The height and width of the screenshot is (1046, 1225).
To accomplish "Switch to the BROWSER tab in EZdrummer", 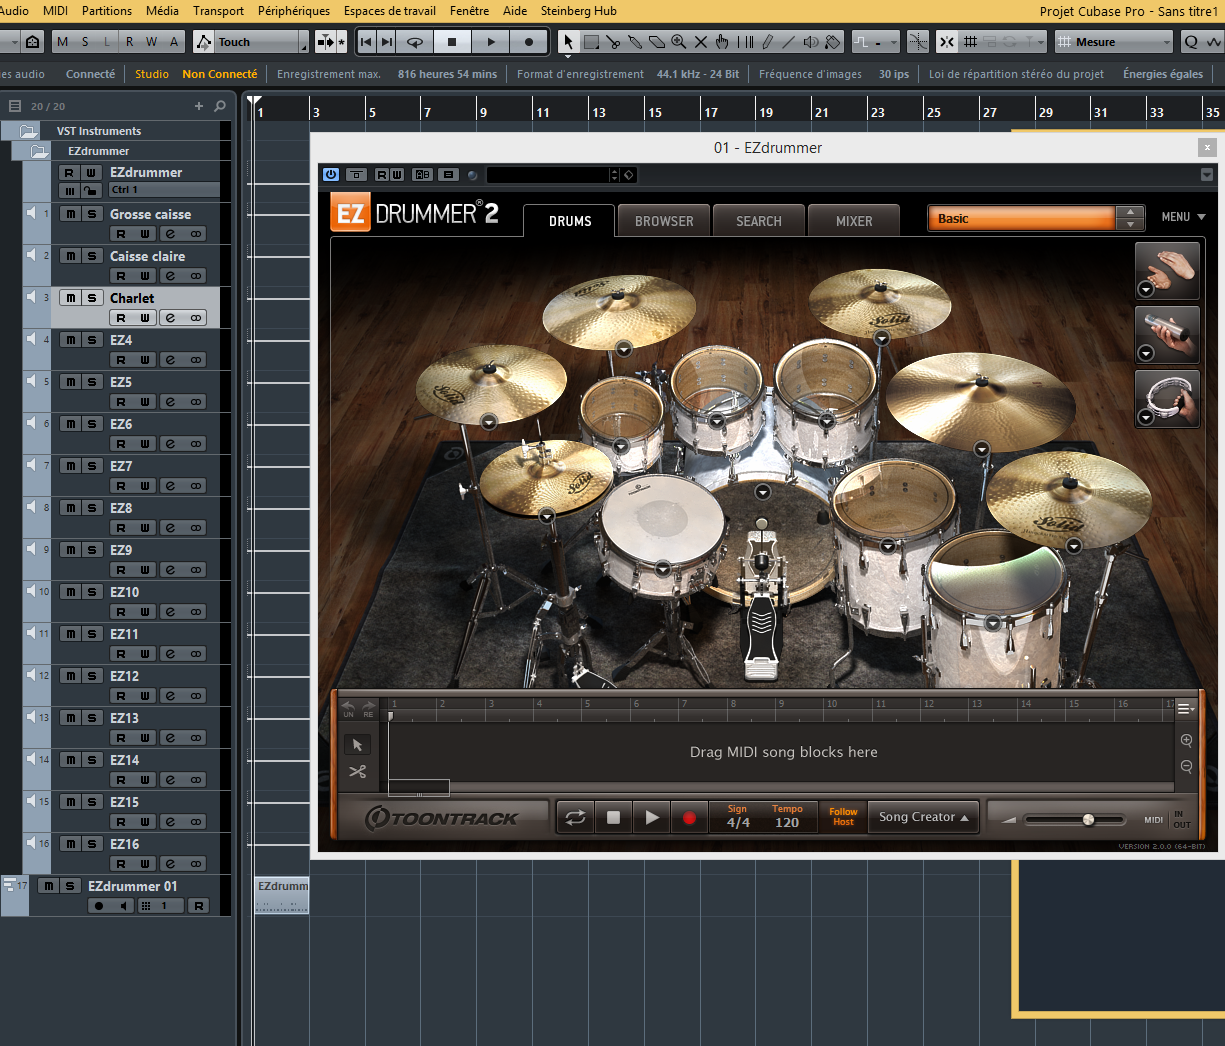I will [x=664, y=221].
